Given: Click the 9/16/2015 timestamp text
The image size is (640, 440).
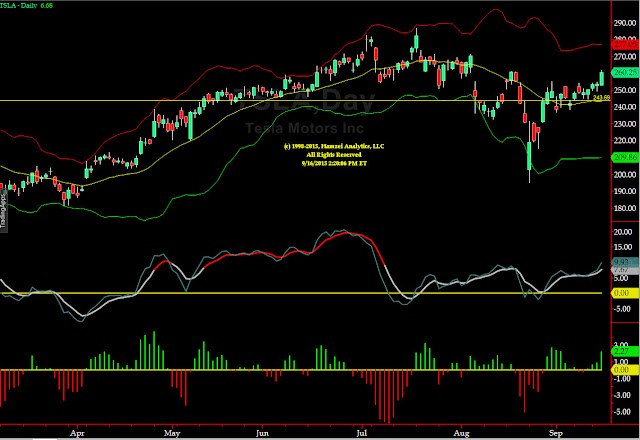Looking at the screenshot, I should click(x=334, y=163).
